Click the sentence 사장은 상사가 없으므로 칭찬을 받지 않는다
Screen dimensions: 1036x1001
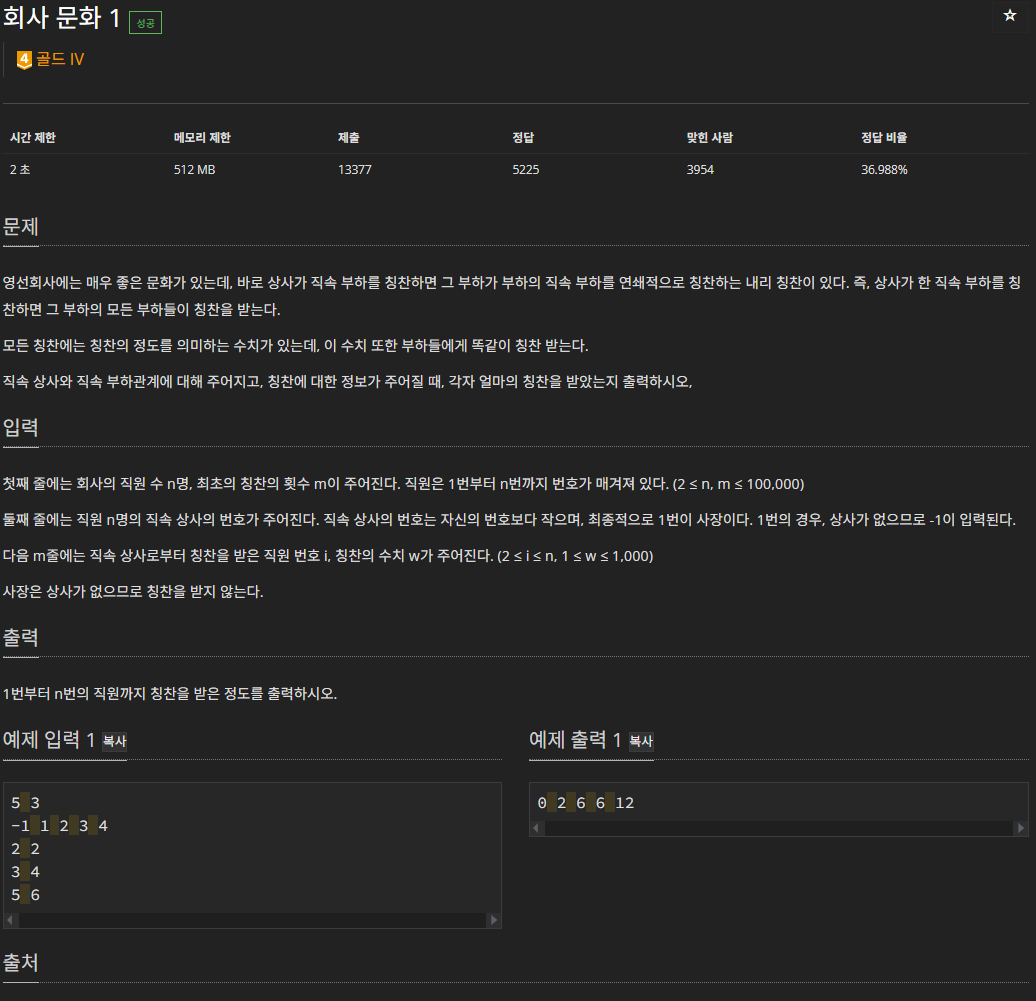click(133, 592)
